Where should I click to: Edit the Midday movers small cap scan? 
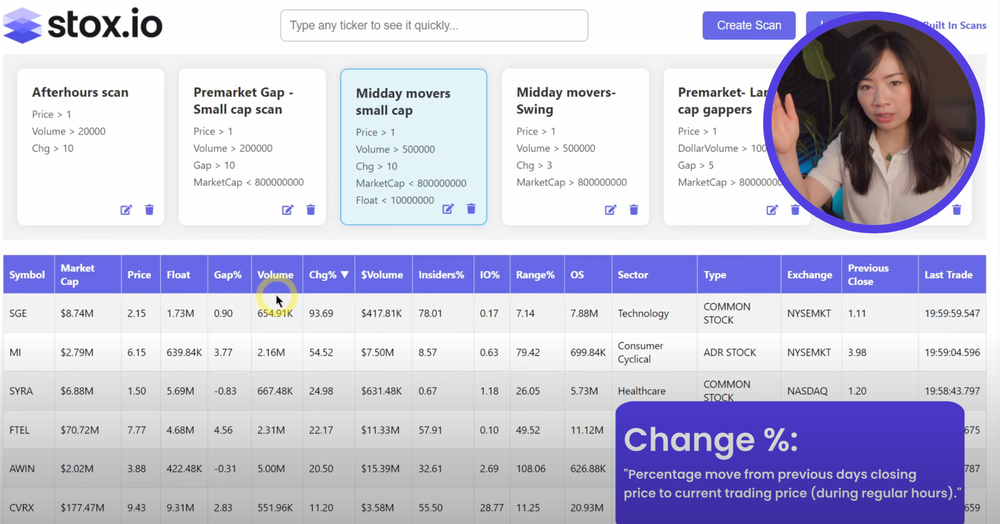click(448, 208)
